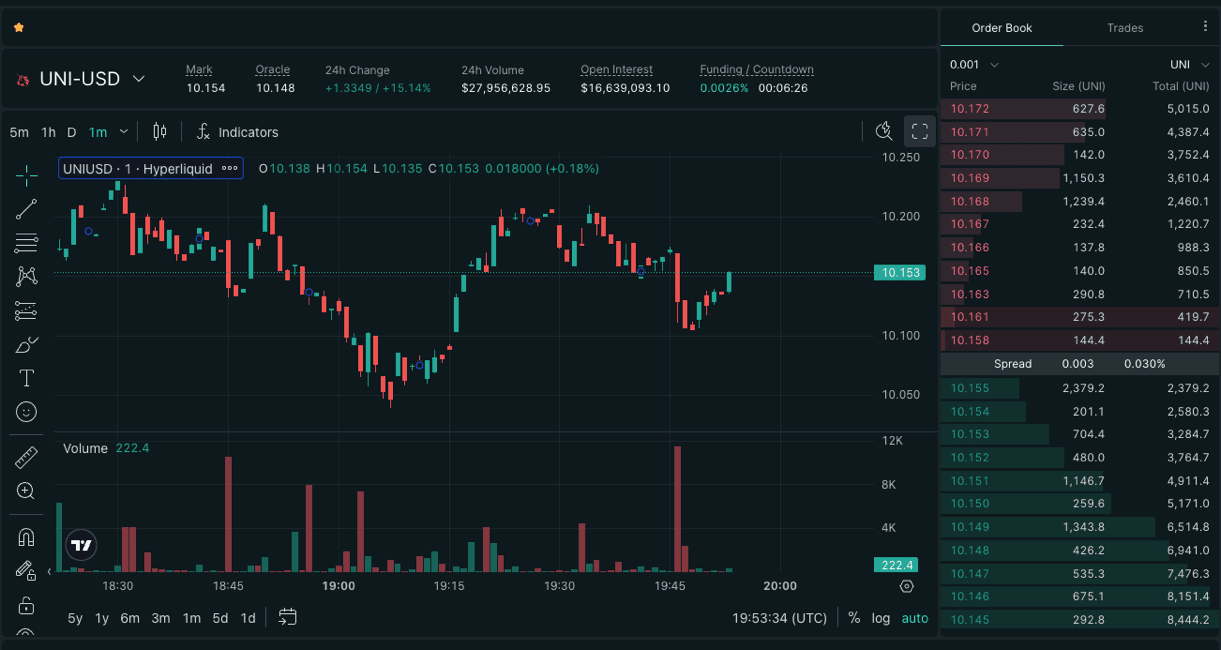
Task: Toggle auto price scale
Action: [x=915, y=618]
